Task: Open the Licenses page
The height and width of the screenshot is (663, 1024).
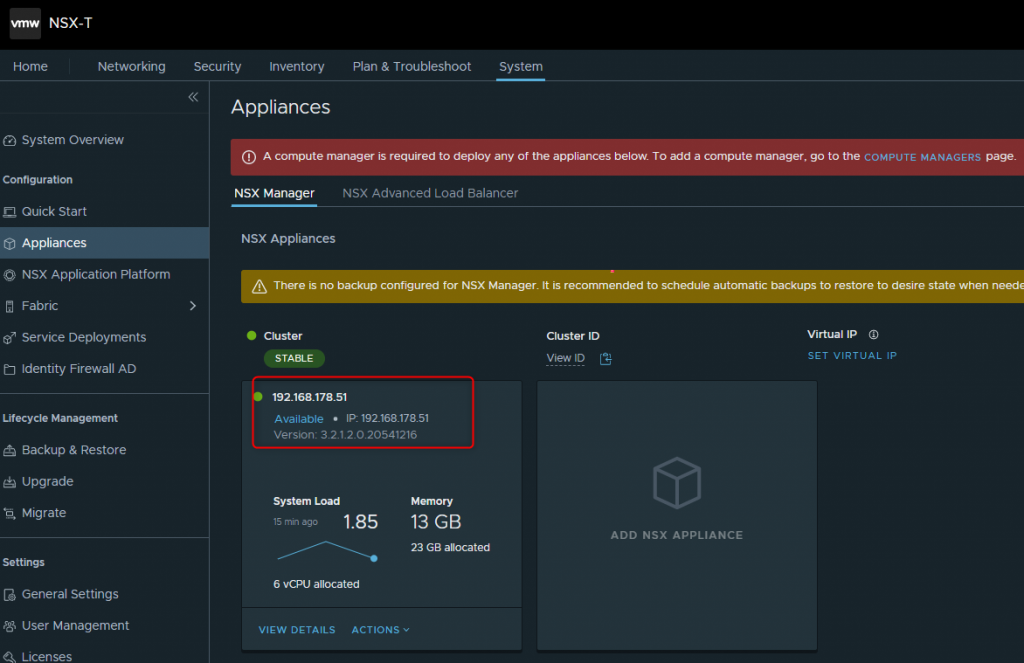Action: [x=46, y=656]
